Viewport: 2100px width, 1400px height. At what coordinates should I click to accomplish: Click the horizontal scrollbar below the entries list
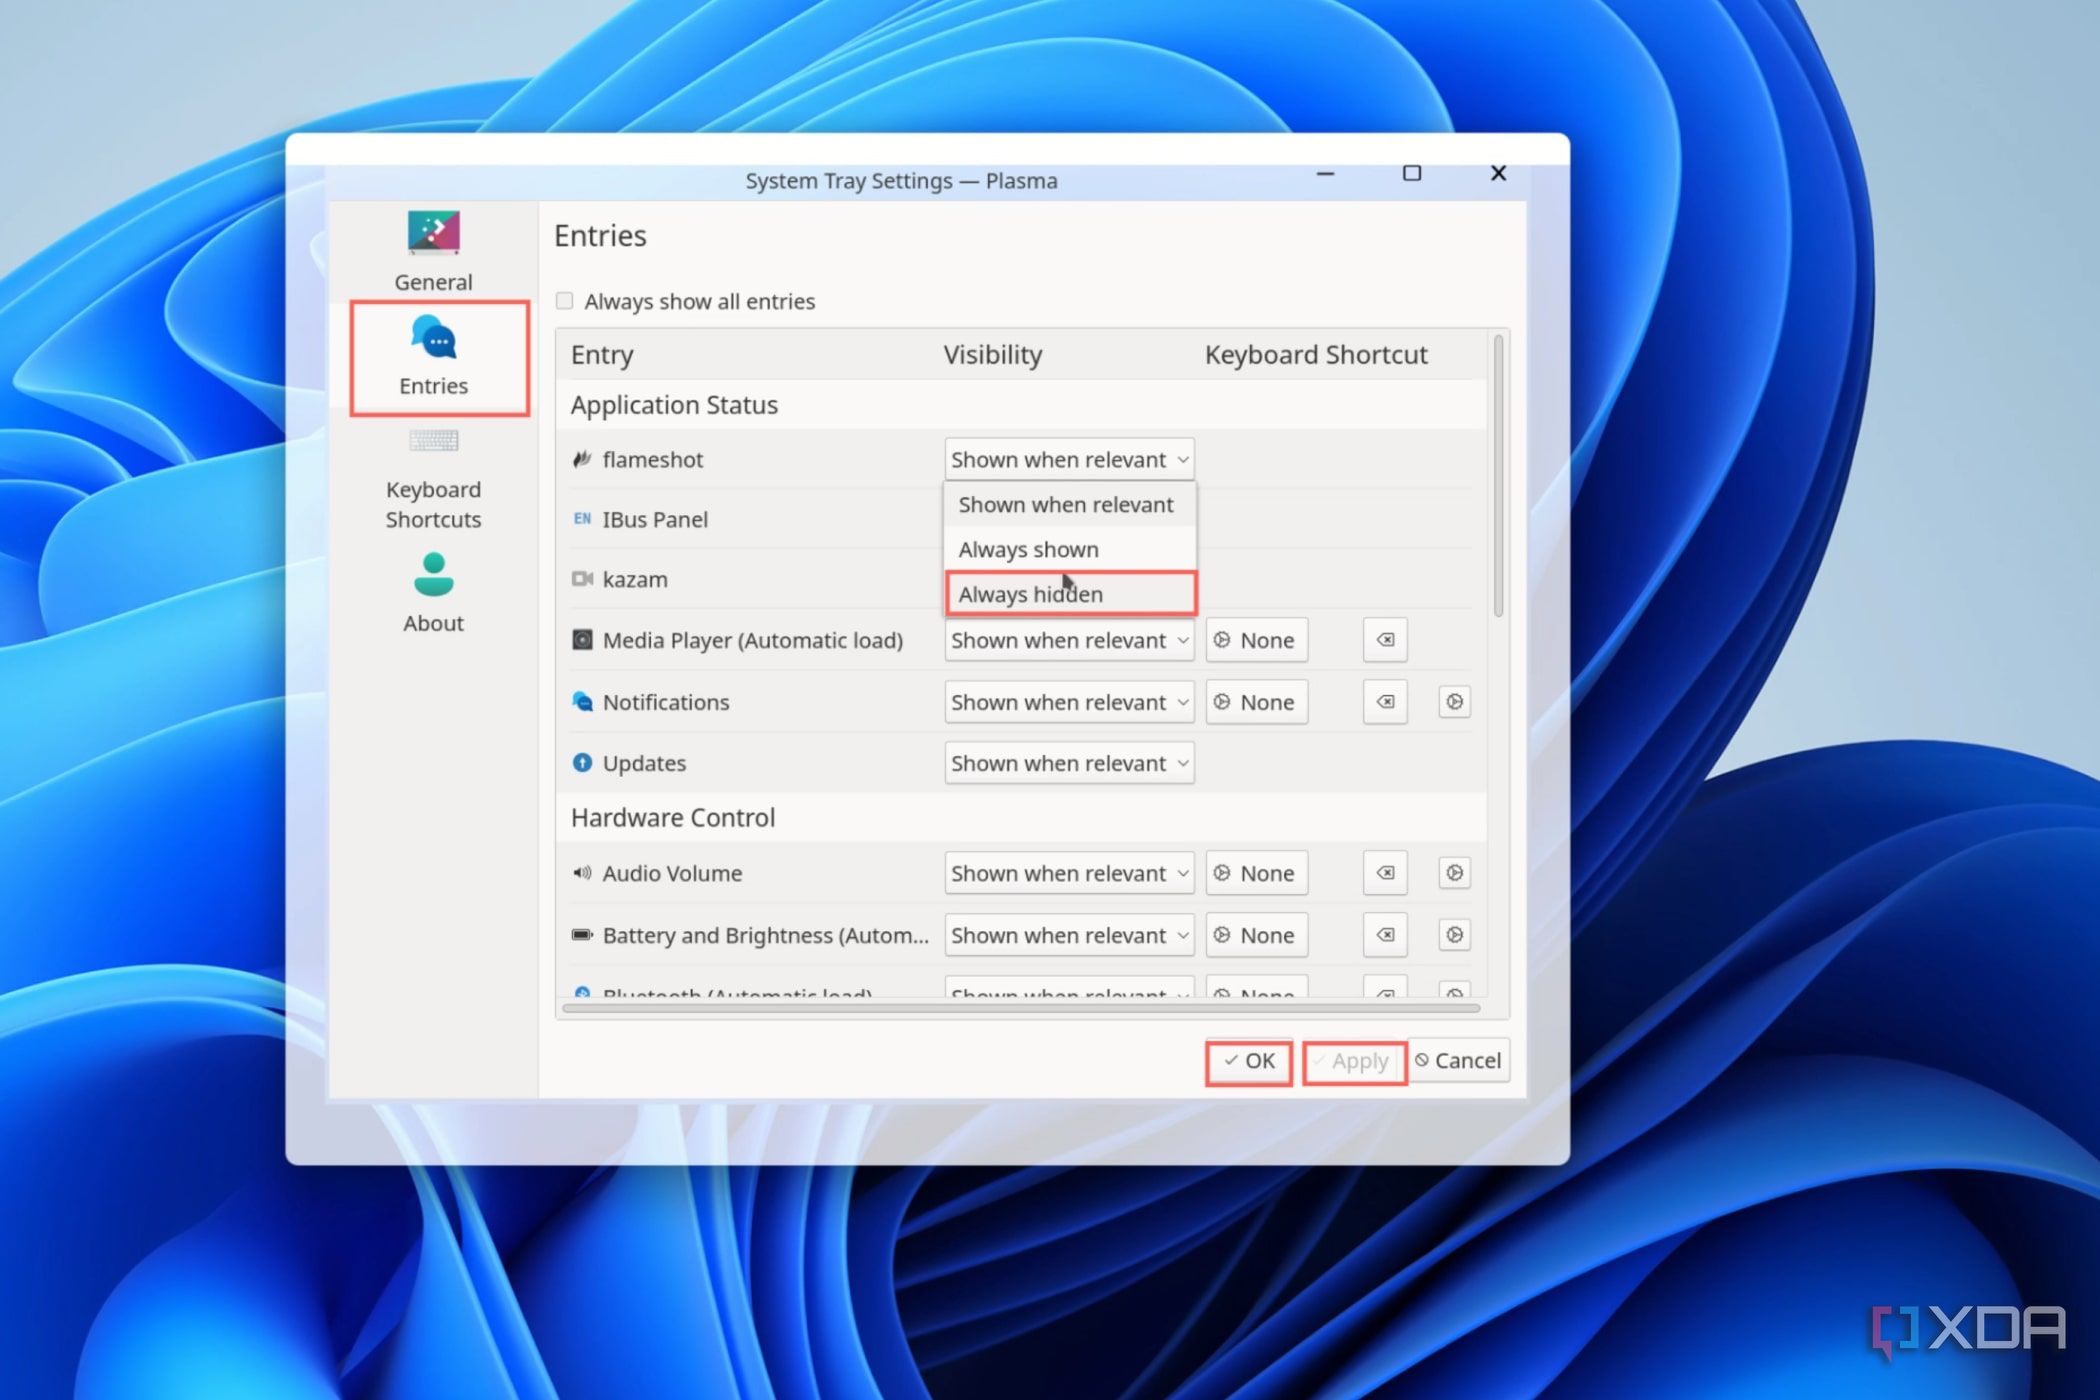coord(1030,1010)
